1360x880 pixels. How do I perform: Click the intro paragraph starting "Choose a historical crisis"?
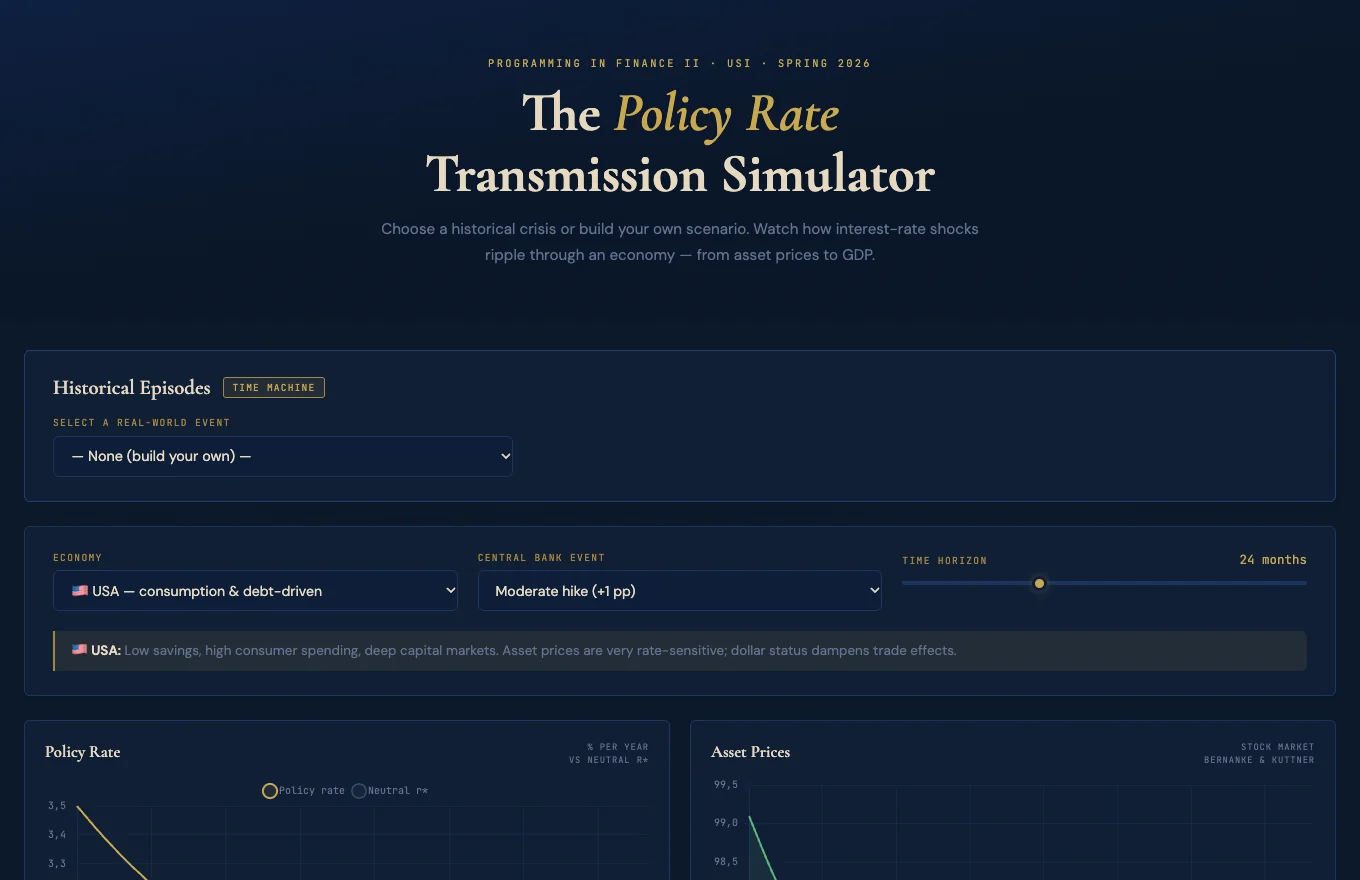coord(680,242)
